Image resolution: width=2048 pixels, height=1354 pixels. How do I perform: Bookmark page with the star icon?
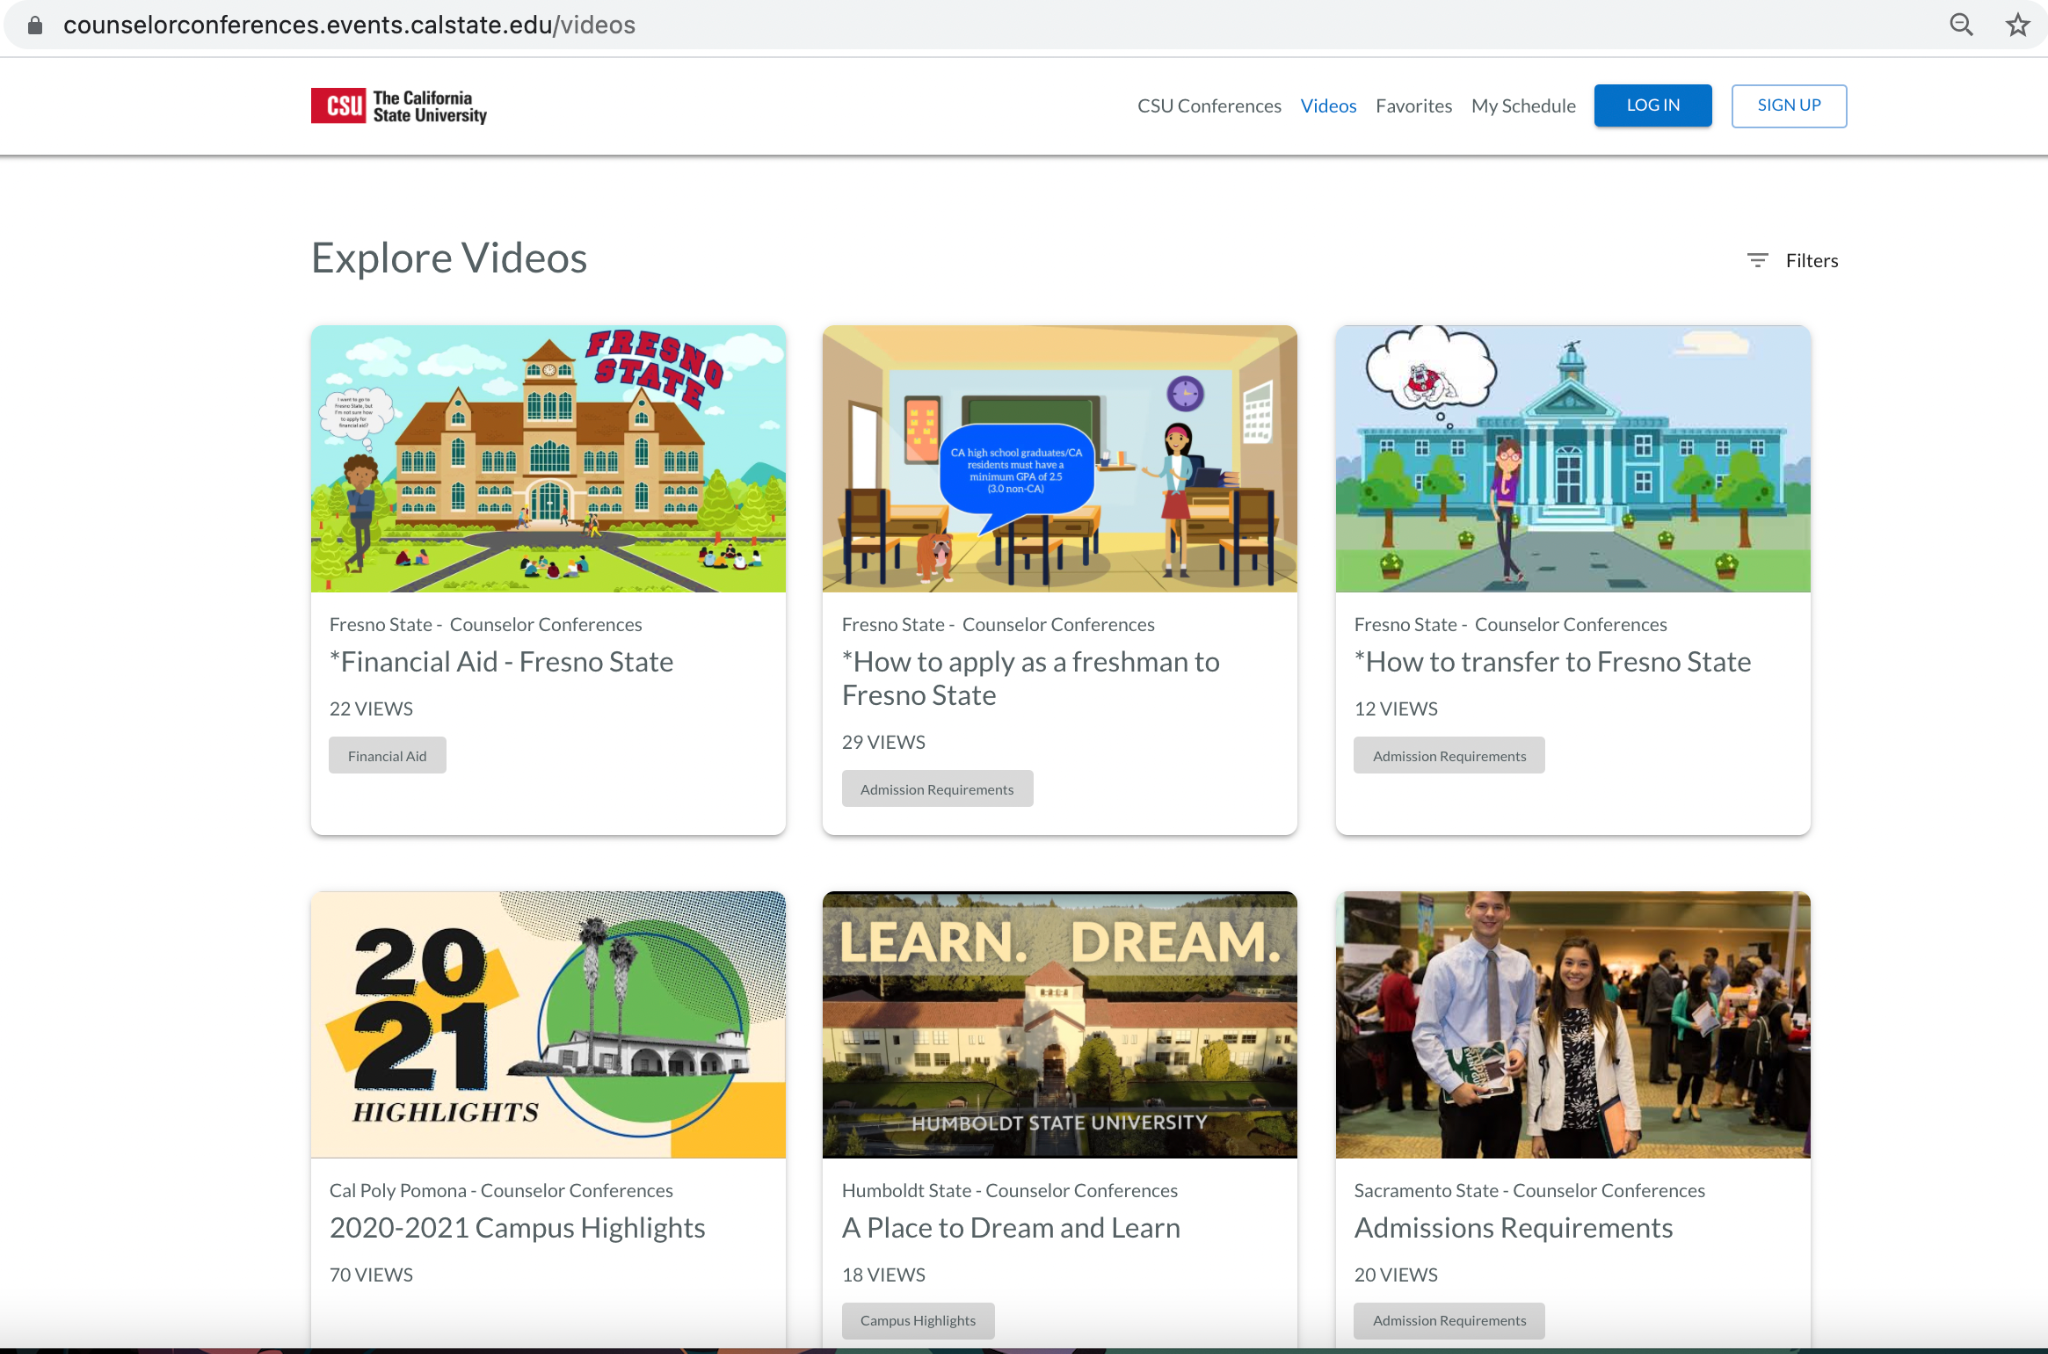(2017, 25)
